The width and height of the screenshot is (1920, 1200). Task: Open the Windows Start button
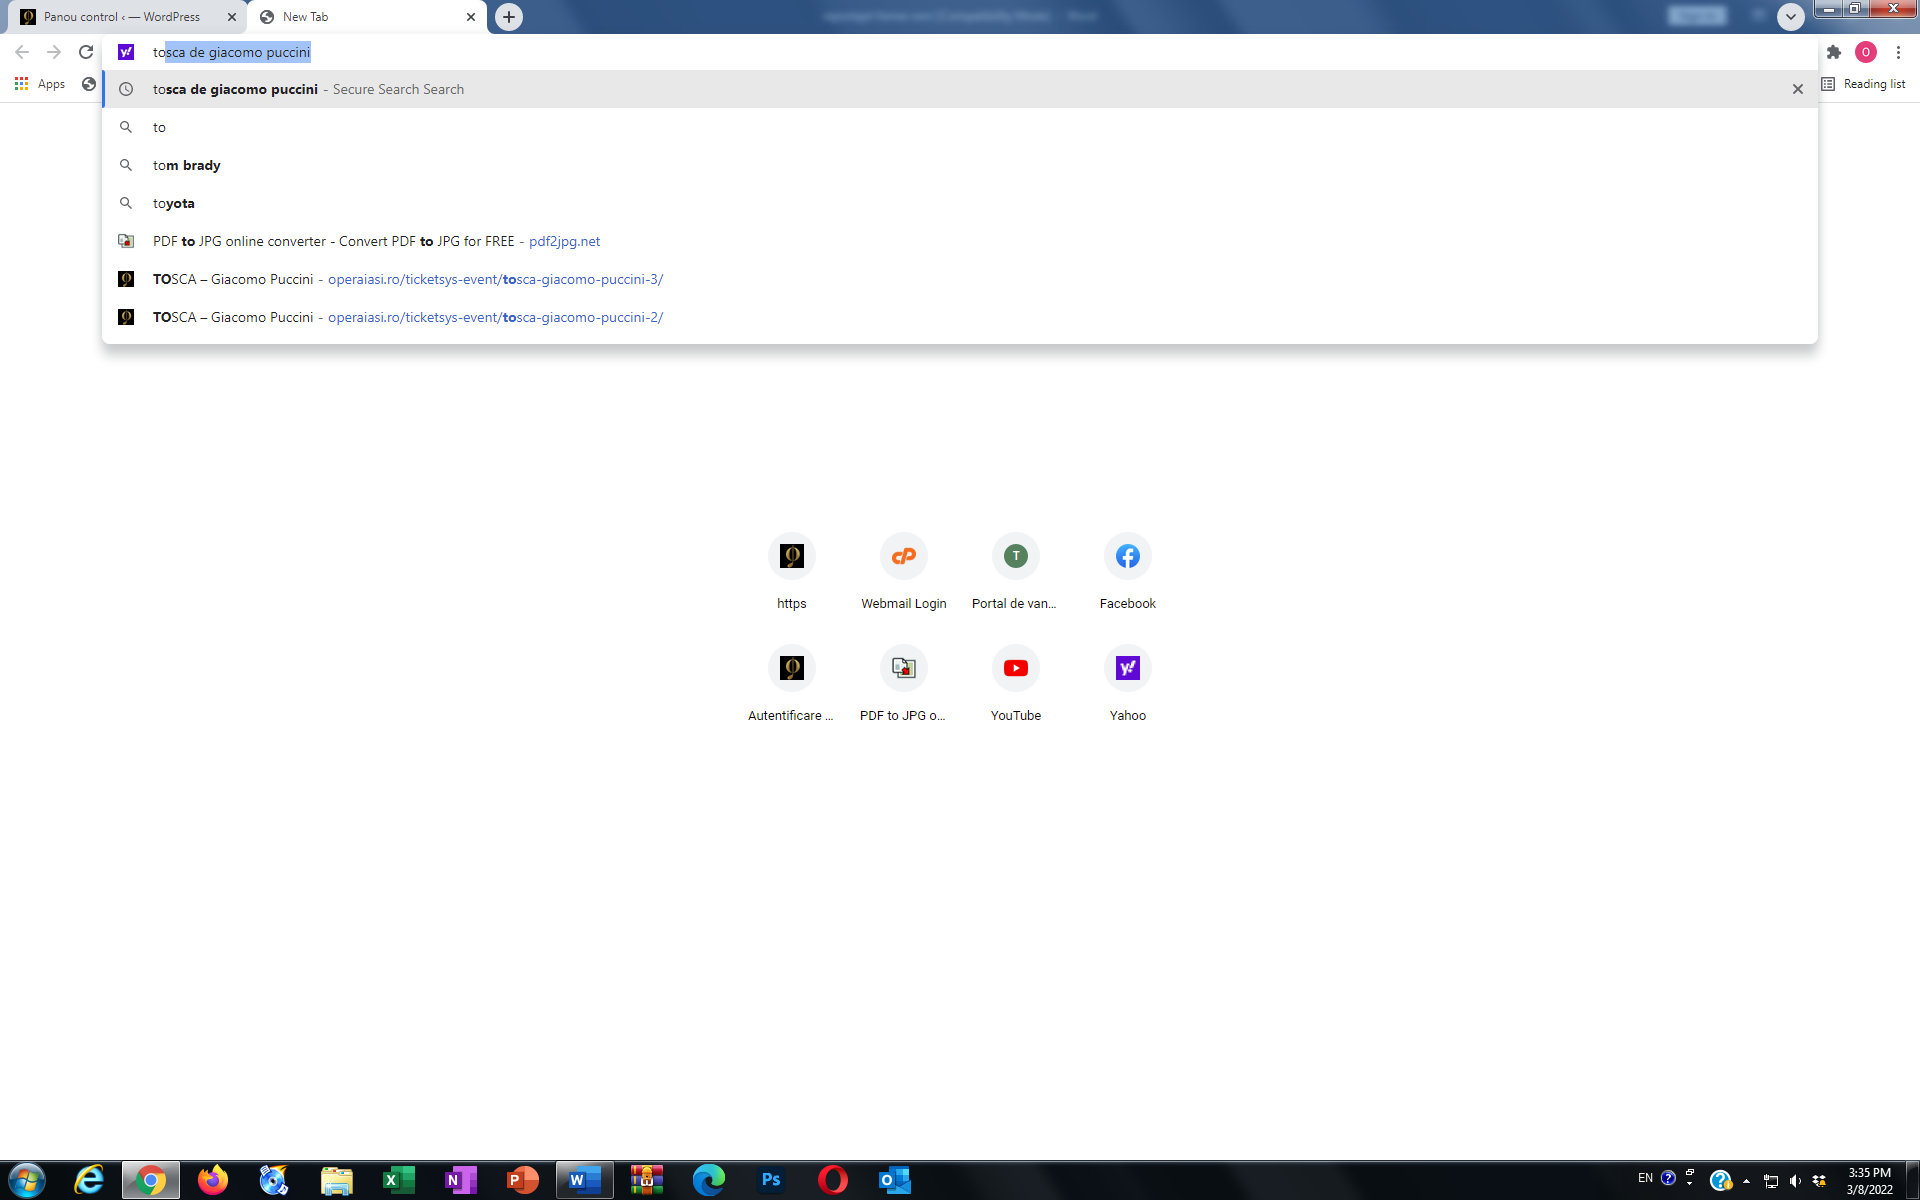click(27, 1180)
